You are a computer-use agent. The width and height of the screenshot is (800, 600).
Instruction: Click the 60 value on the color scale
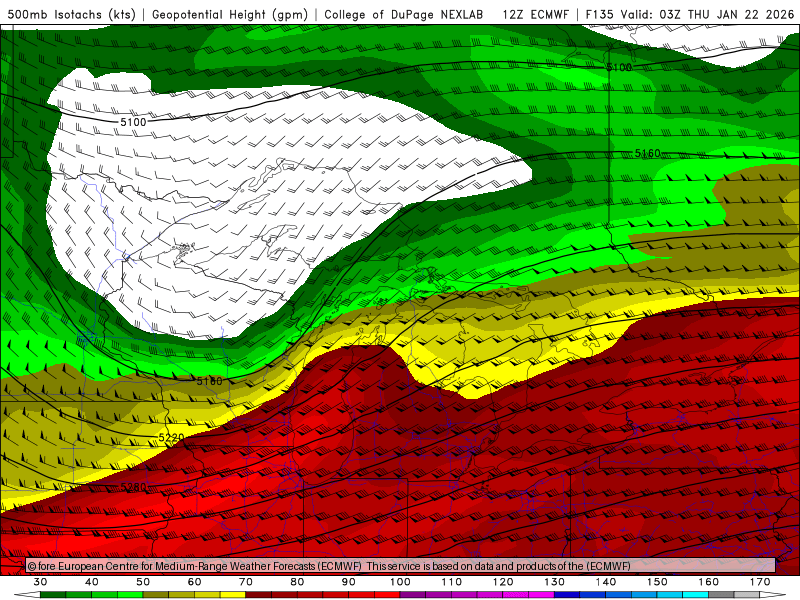tap(194, 582)
